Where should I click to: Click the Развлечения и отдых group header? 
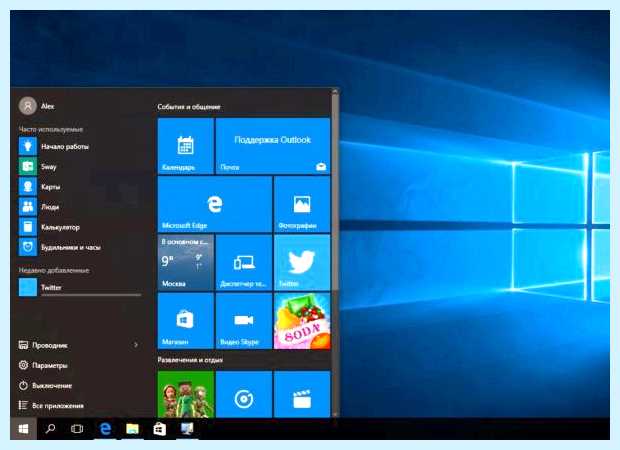coord(190,360)
